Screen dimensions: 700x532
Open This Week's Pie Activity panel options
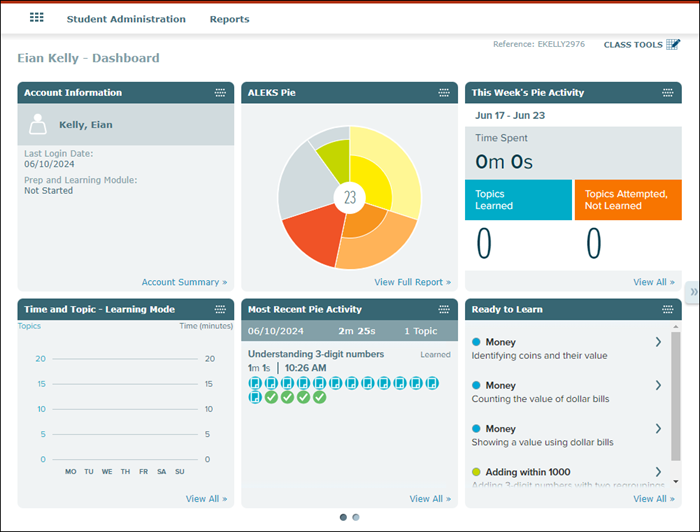tap(668, 93)
